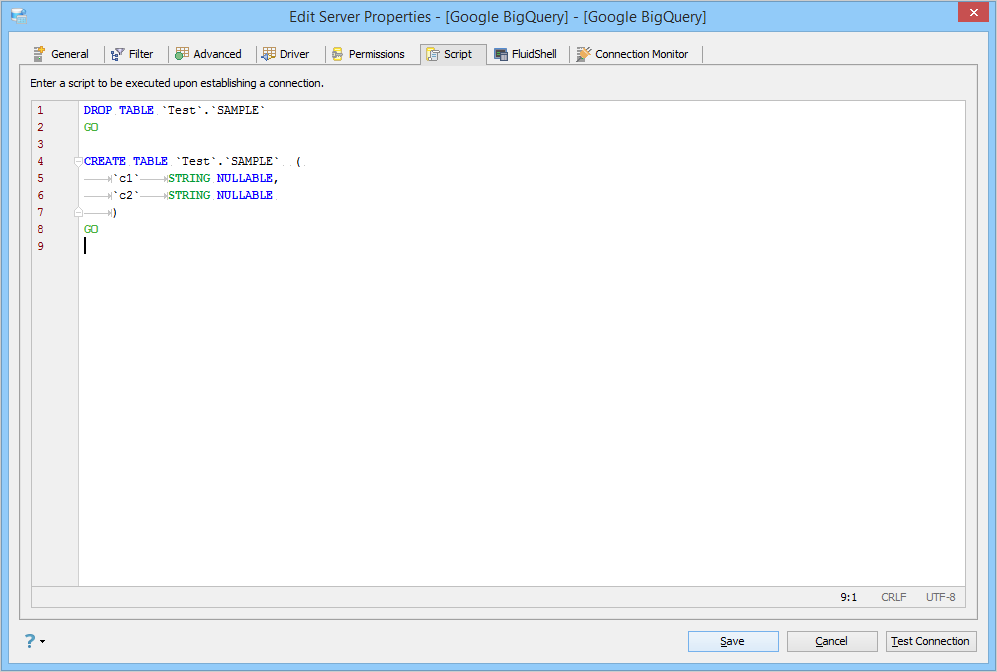
Task: Click the Connection Monitor plug icon
Action: point(584,54)
